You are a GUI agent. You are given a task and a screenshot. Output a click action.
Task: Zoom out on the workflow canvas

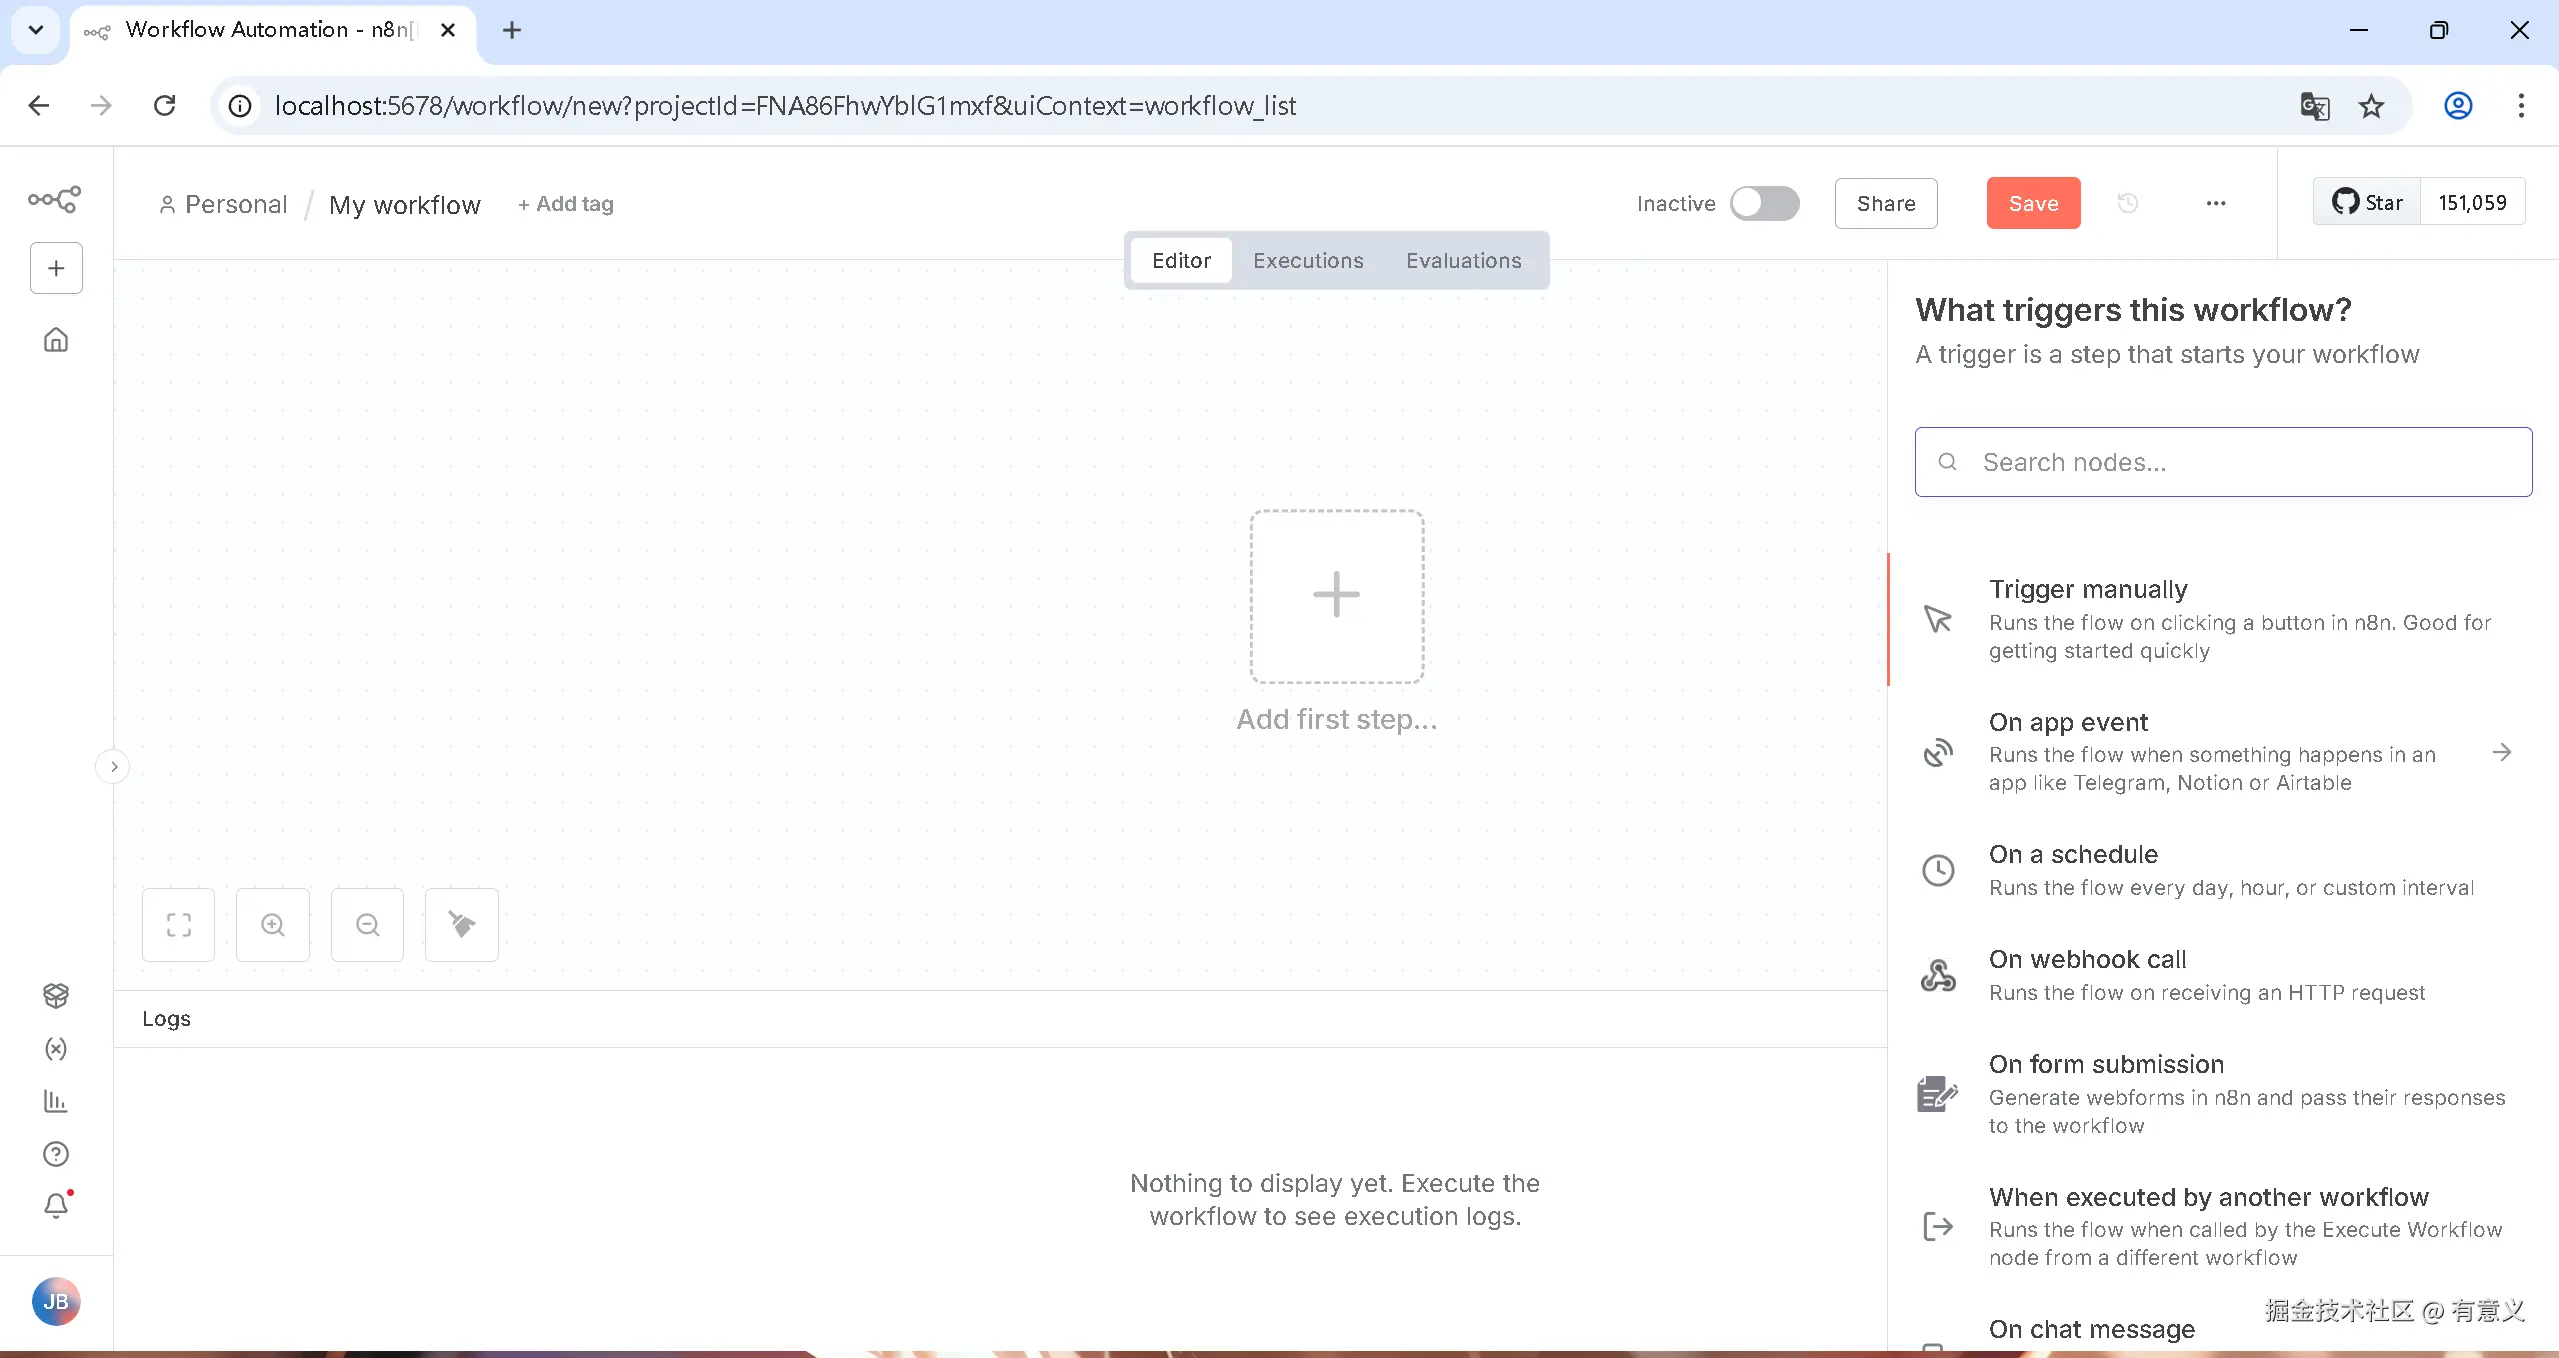click(367, 925)
